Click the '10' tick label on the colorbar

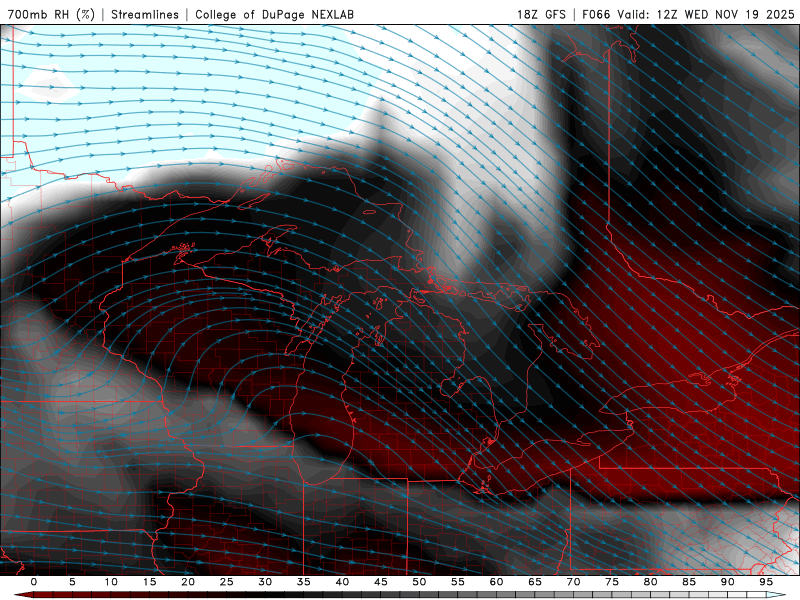[111, 582]
